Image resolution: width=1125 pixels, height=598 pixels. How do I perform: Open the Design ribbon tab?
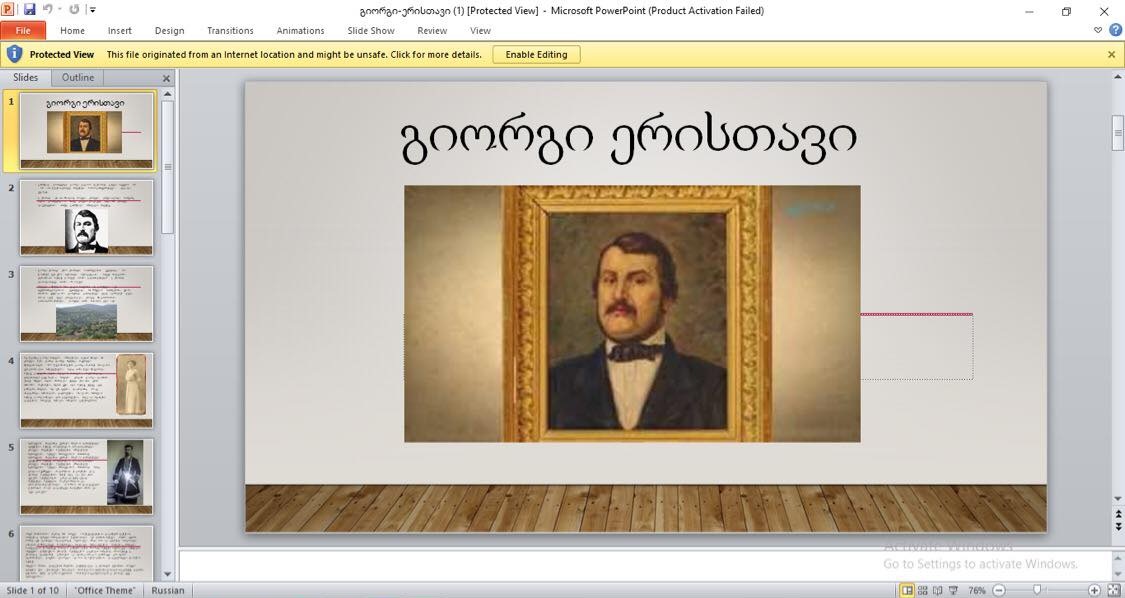pos(169,31)
